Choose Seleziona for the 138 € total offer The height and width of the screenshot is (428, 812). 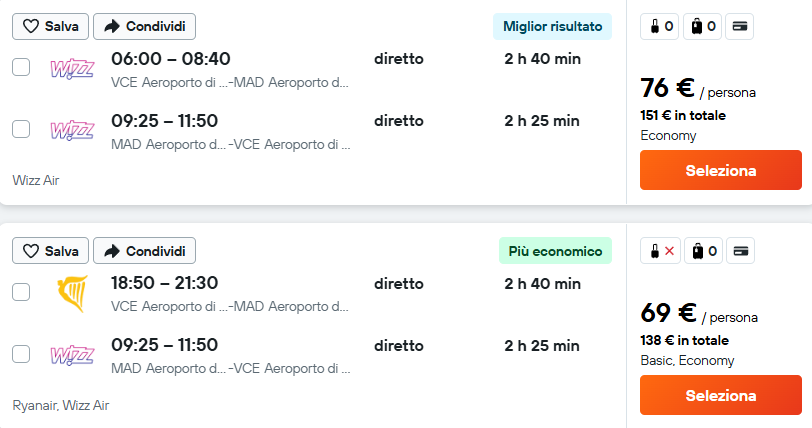pyautogui.click(x=721, y=395)
